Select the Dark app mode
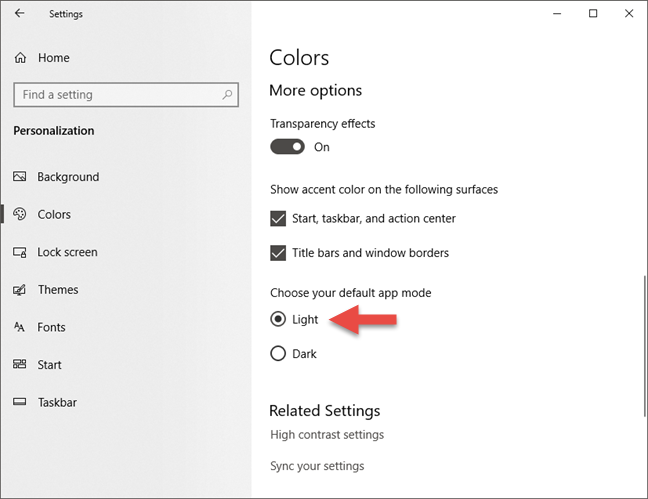The image size is (648, 499). [x=278, y=353]
